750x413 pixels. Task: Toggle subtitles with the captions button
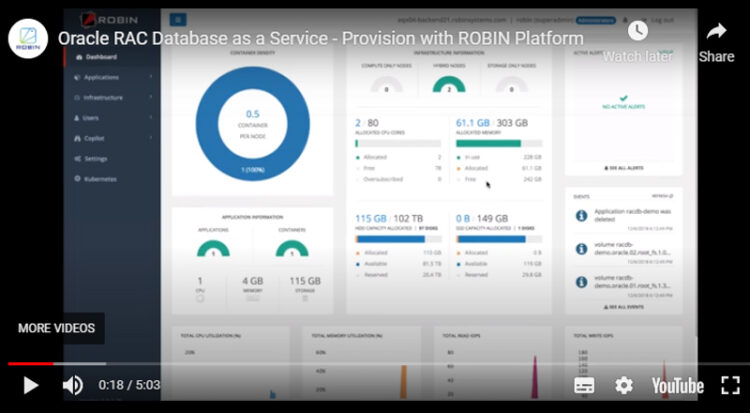(x=584, y=385)
